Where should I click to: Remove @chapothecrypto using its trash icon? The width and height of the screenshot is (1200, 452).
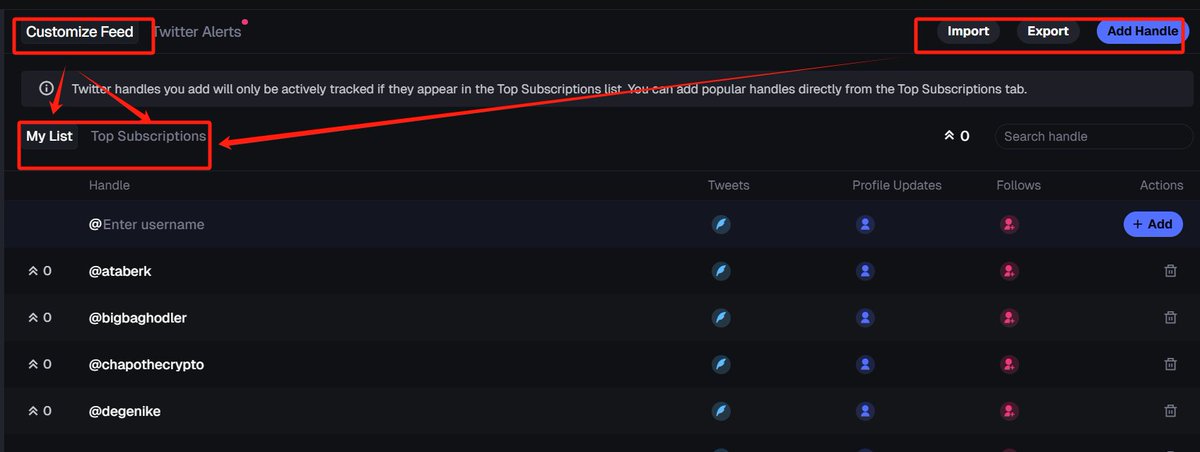(1170, 364)
